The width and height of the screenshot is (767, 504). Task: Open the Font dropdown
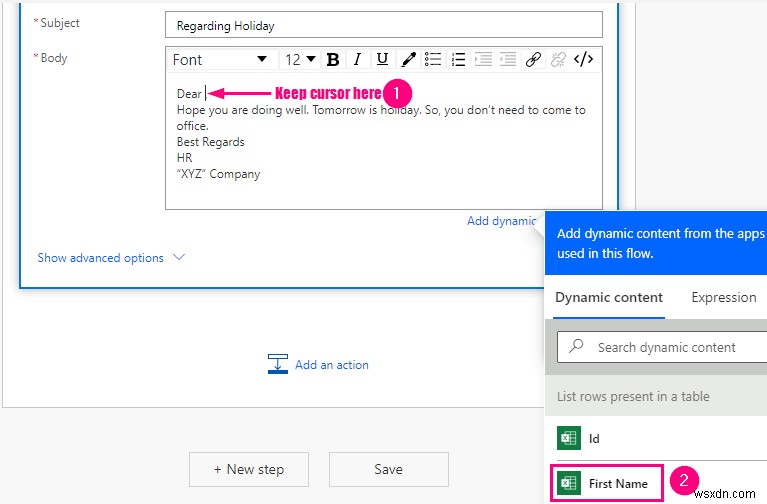pyautogui.click(x=220, y=60)
